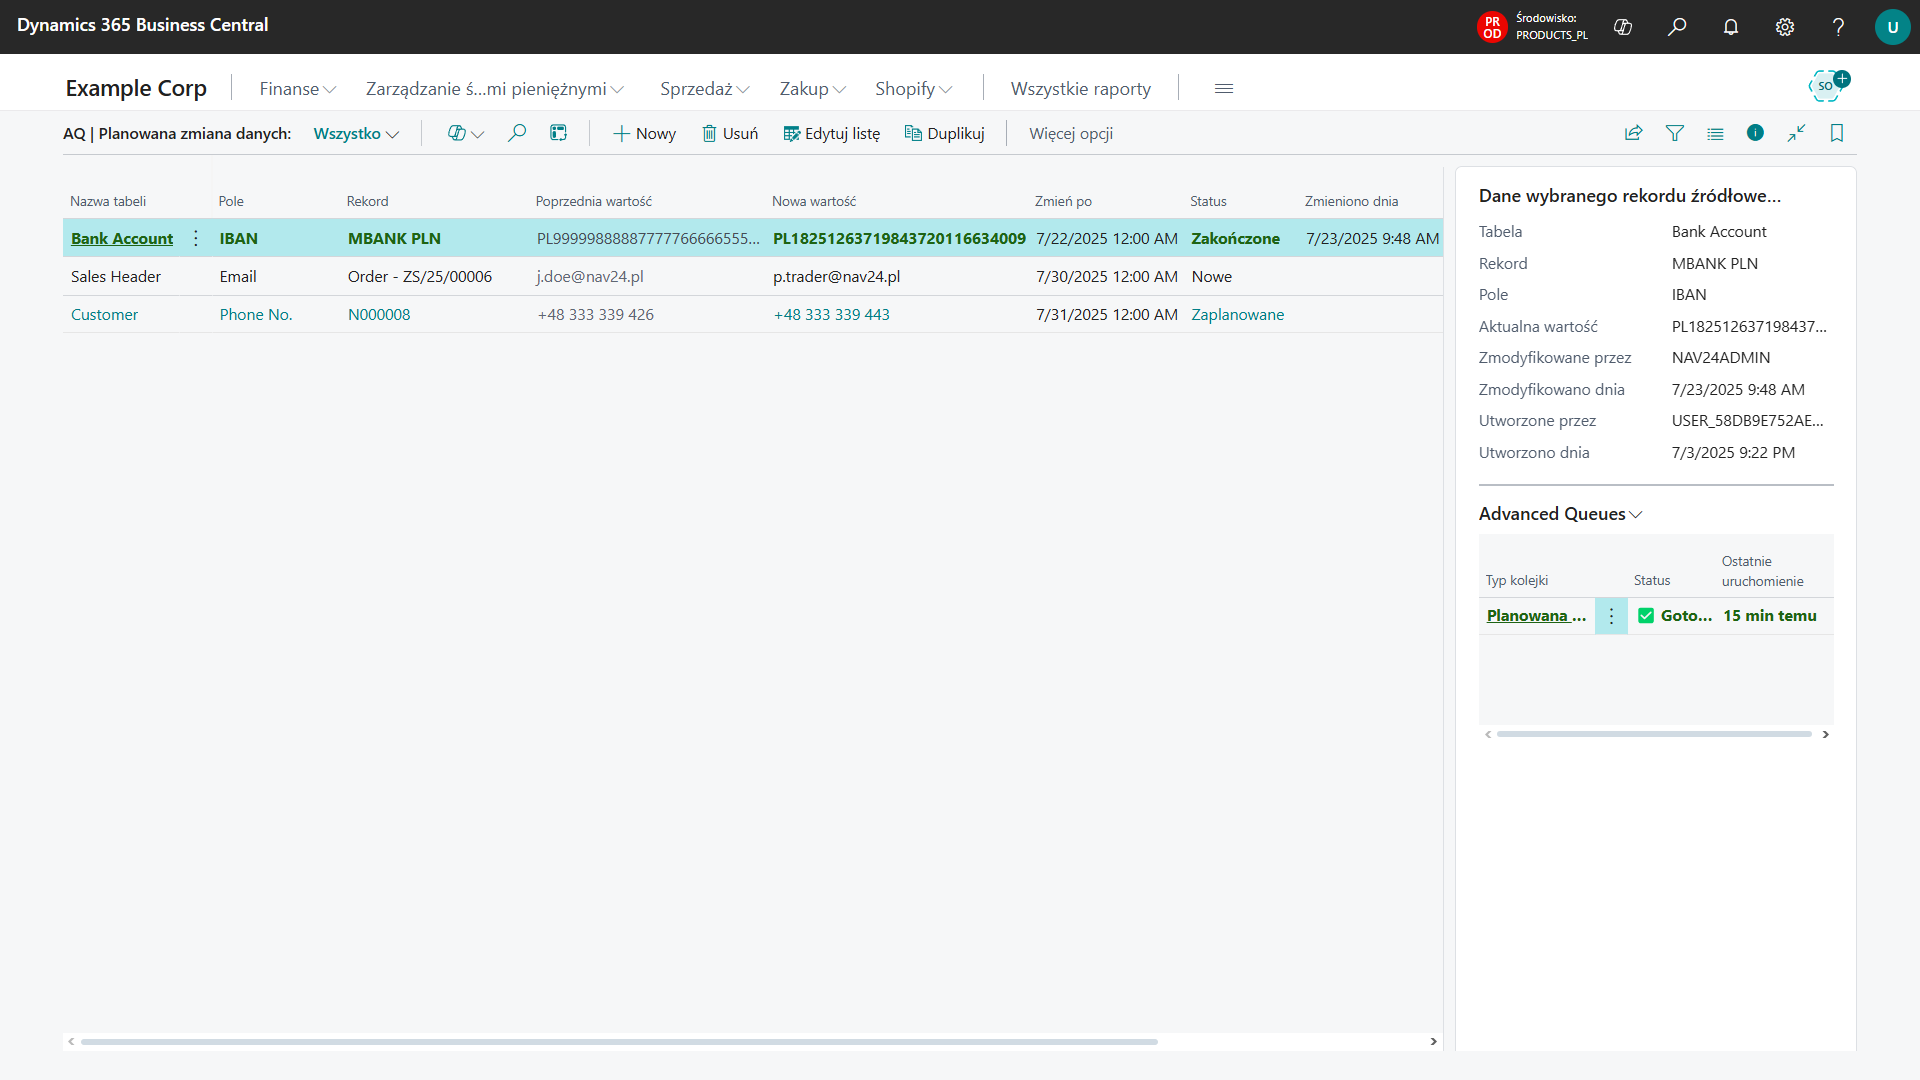Click the horizontal scrollbar below the list
Image resolution: width=1920 pixels, height=1080 pixels.
coord(619,1042)
